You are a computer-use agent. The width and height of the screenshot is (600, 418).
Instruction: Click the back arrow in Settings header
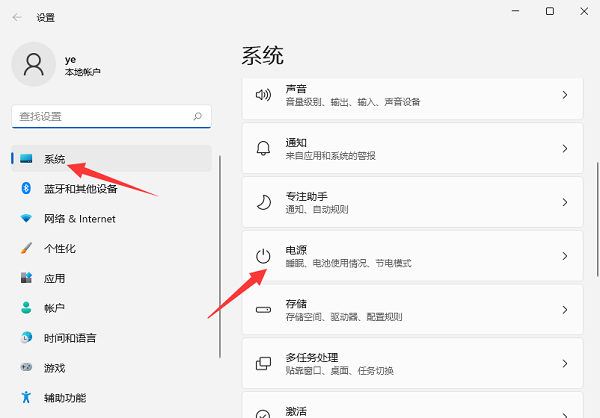coord(17,17)
